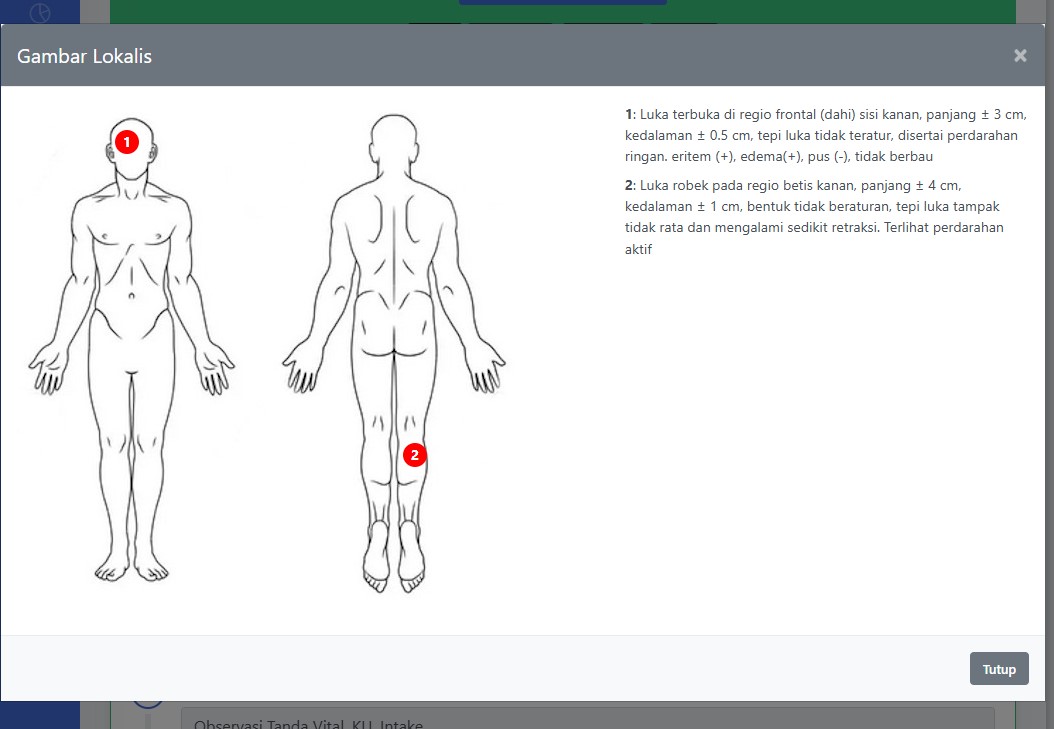Click the feet of the front-view figure
The height and width of the screenshot is (729, 1054).
pos(131,568)
